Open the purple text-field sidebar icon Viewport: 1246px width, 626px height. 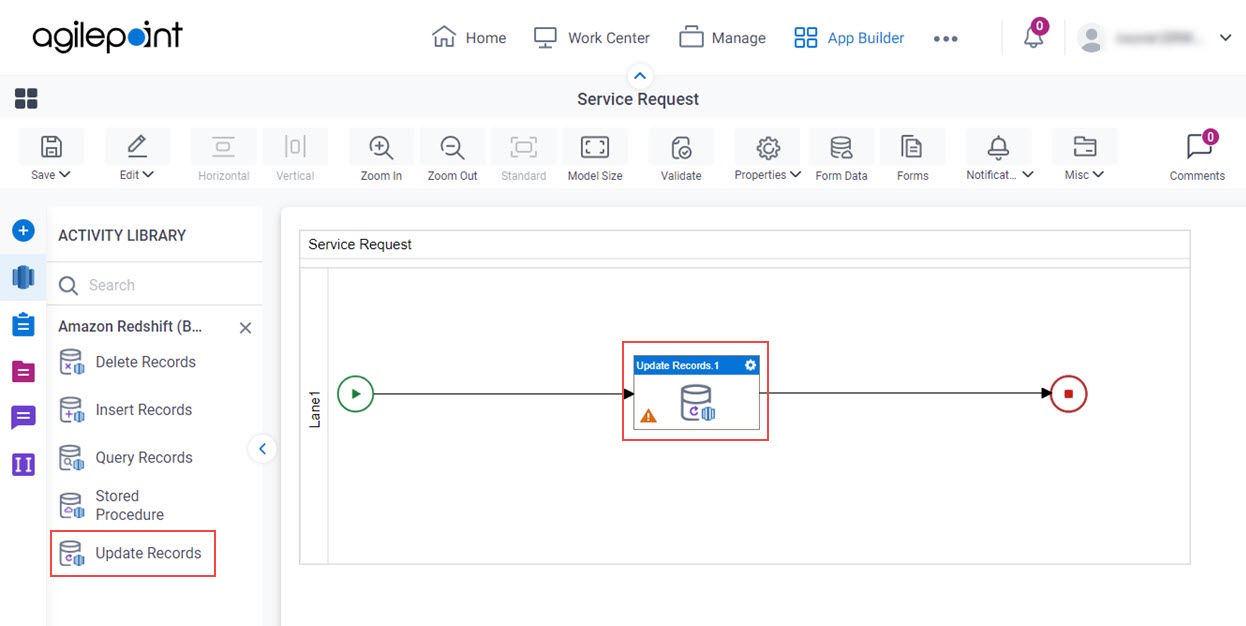point(23,464)
